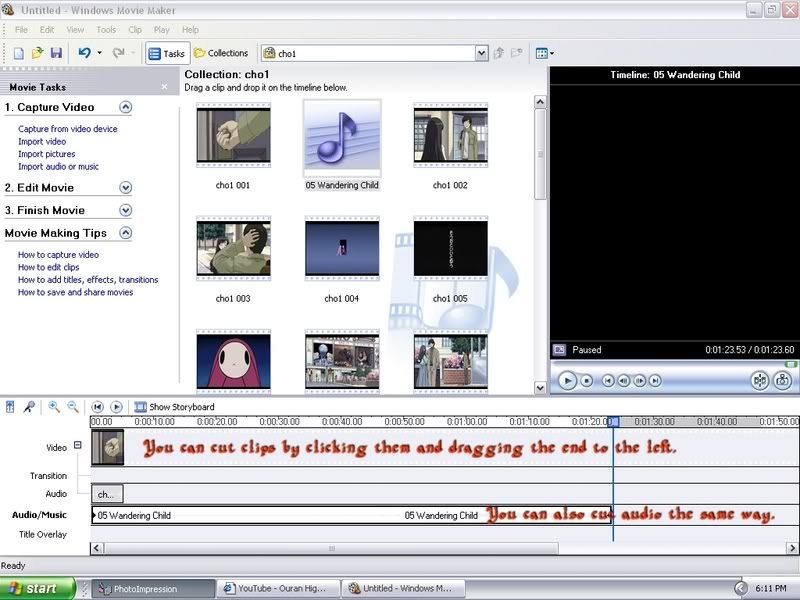Open How to add titles, effects, transitions tip
The image size is (800, 600).
pyautogui.click(x=88, y=280)
